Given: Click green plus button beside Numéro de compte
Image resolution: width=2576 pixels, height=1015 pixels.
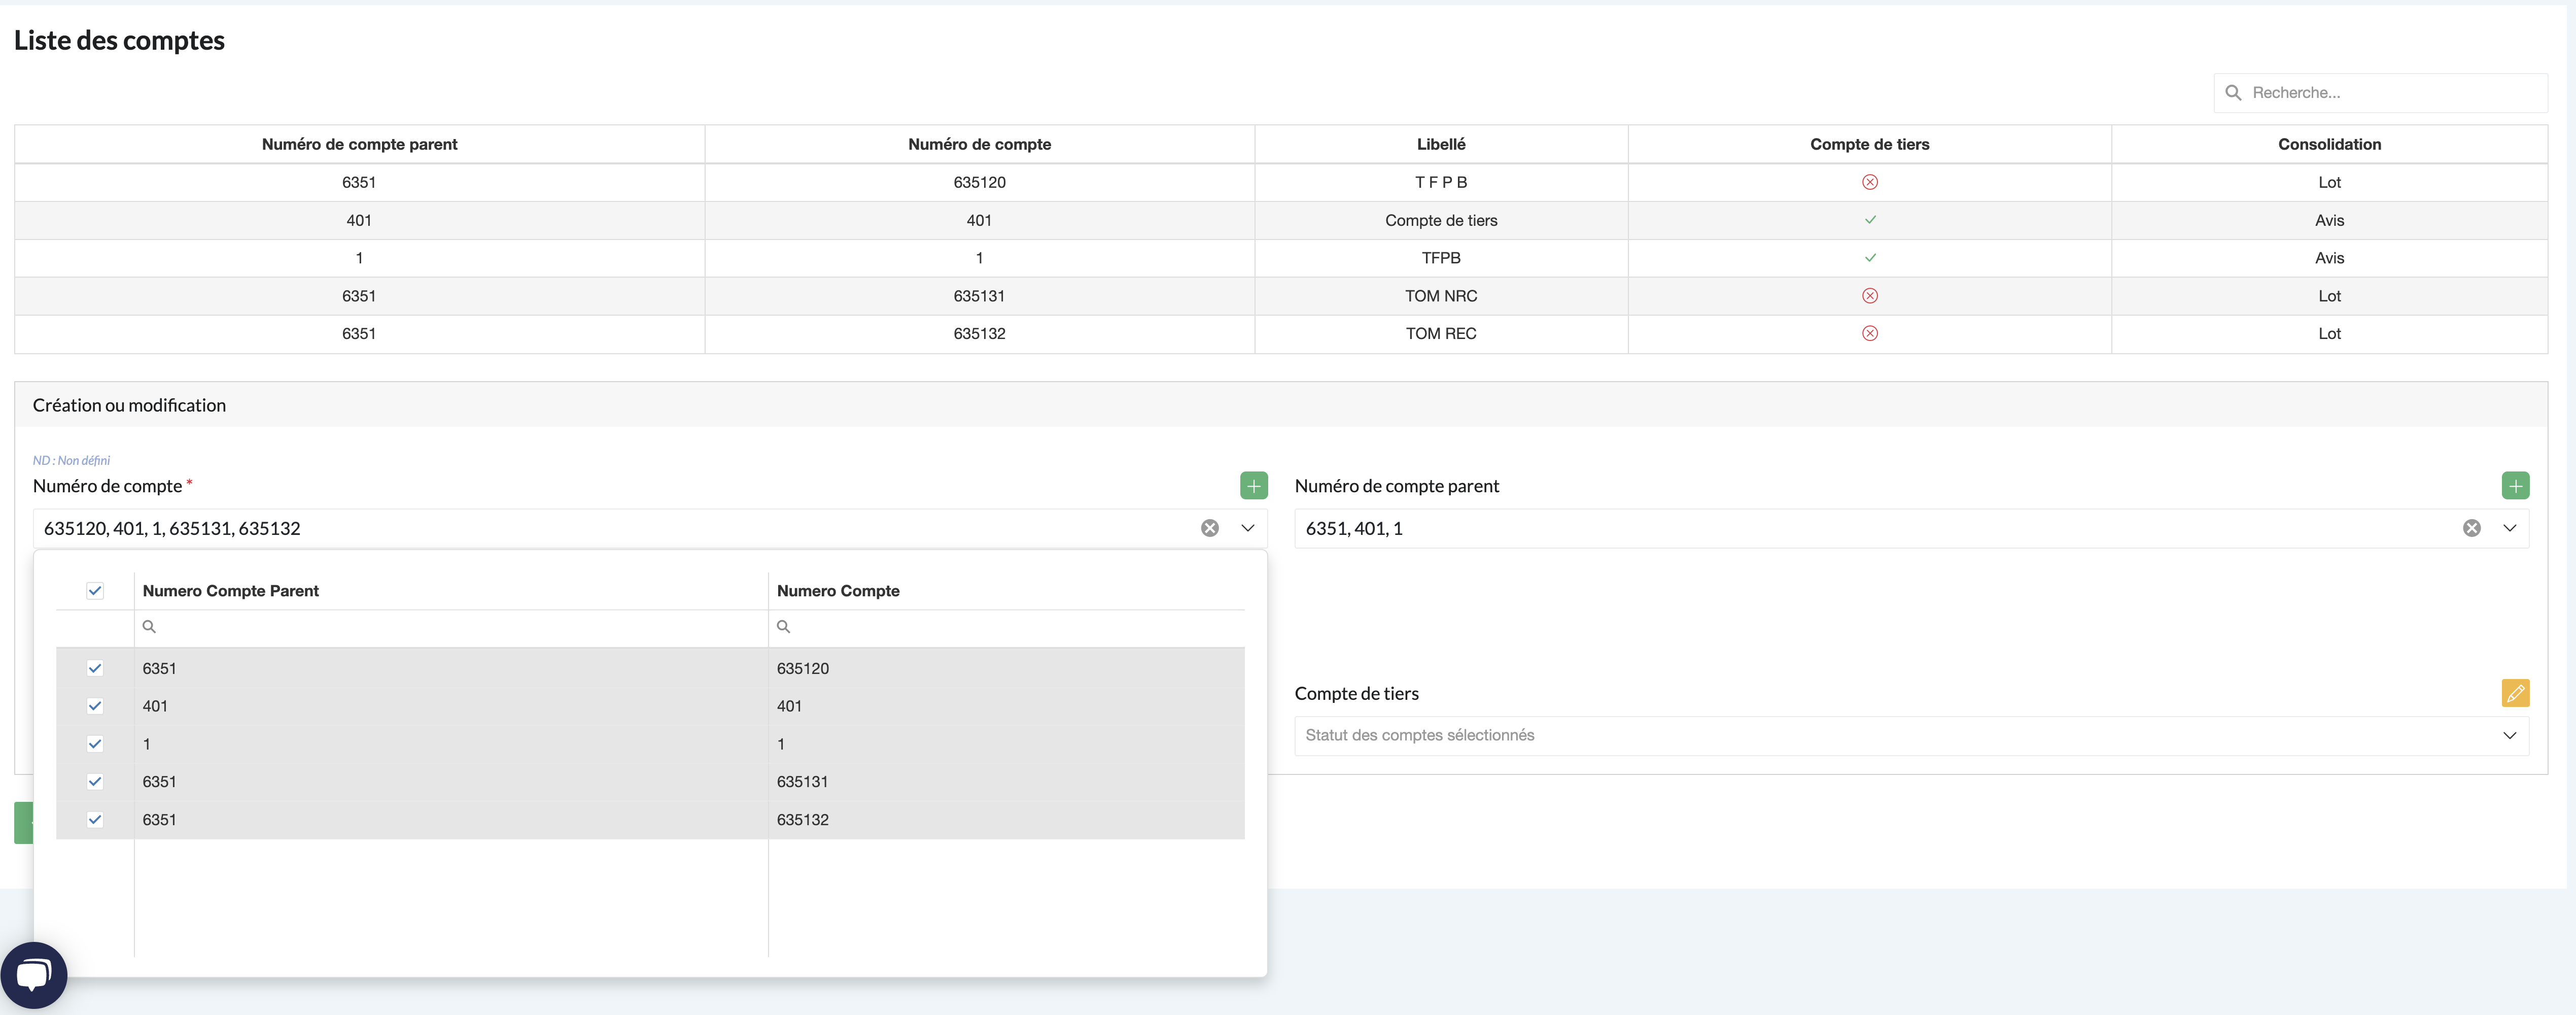Looking at the screenshot, I should (1253, 485).
